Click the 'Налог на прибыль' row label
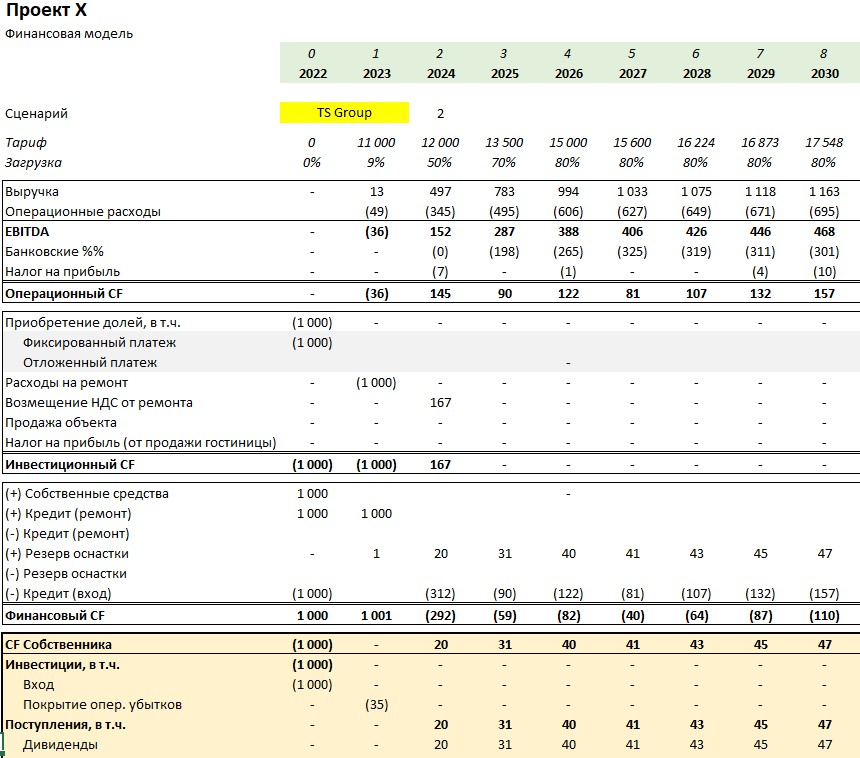 [63, 271]
